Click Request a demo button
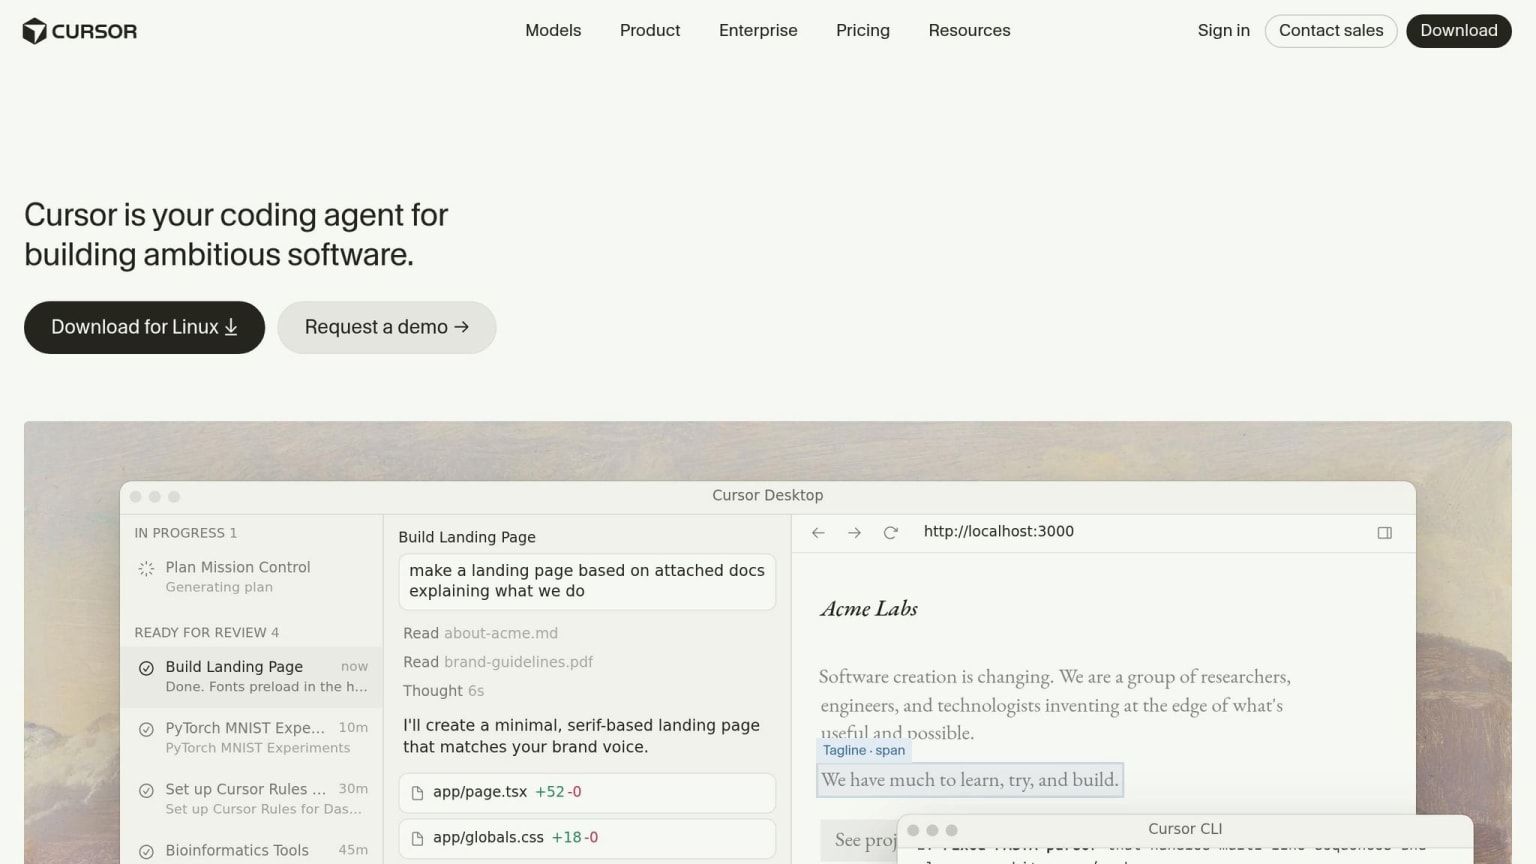The width and height of the screenshot is (1536, 864). pyautogui.click(x=387, y=327)
